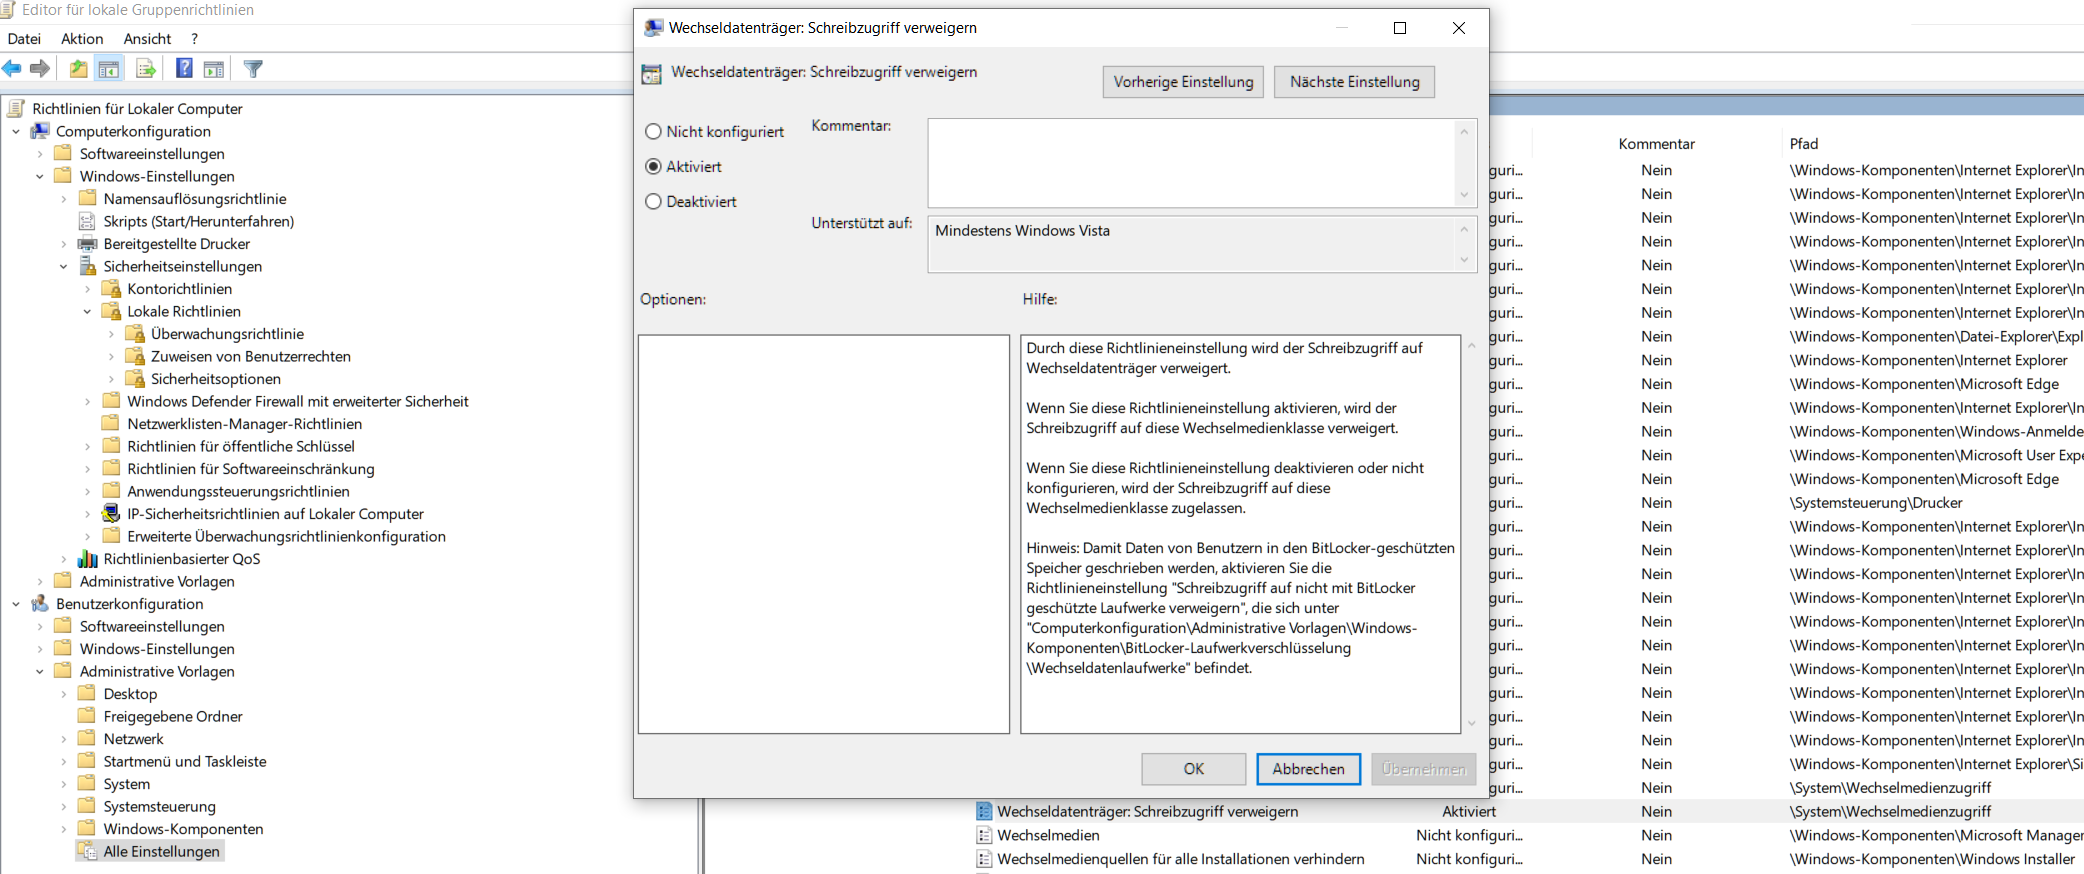The height and width of the screenshot is (874, 2084).
Task: Click the Sicherheitseinstellungen lock icon
Action: point(87,266)
